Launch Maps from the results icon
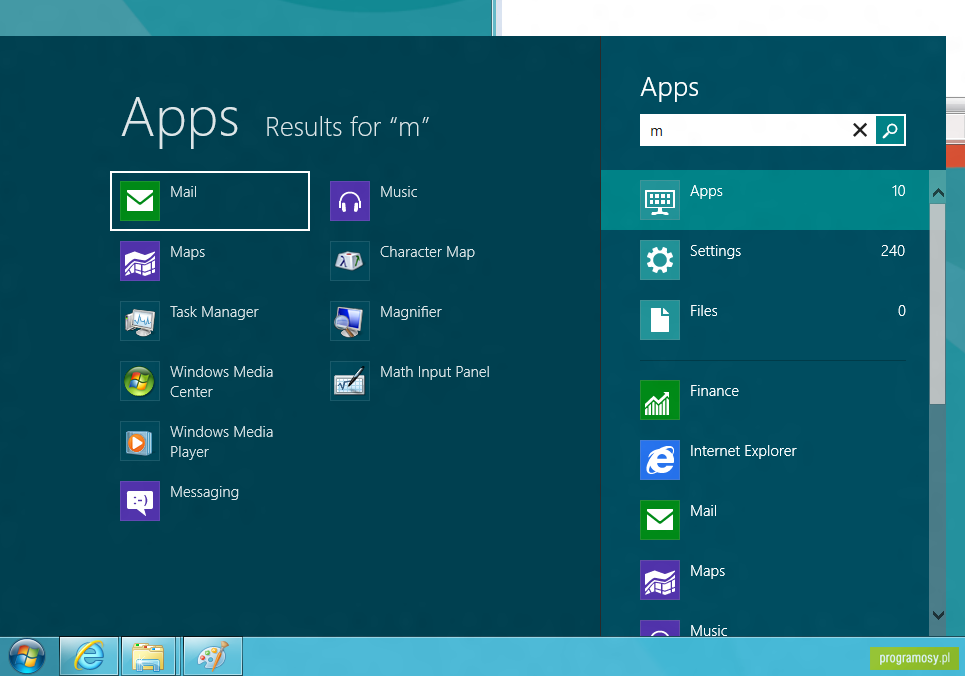The height and width of the screenshot is (676, 965). 140,261
